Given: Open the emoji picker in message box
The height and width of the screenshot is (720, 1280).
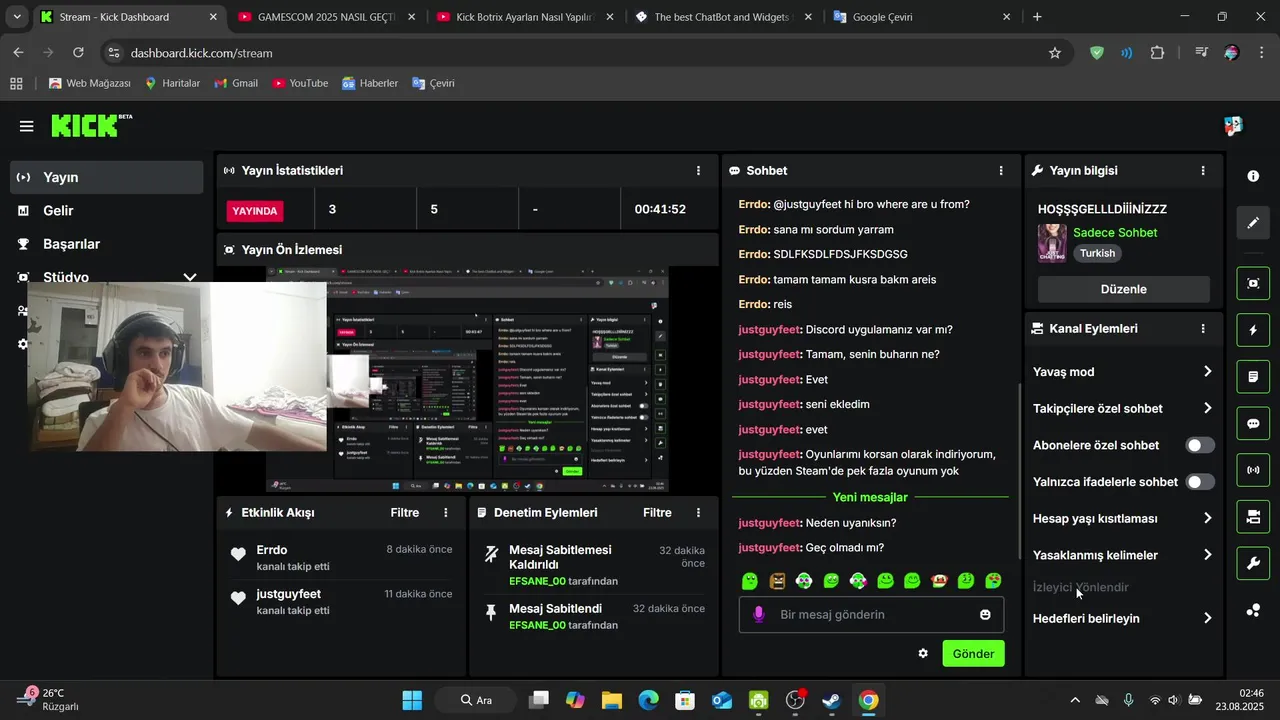Looking at the screenshot, I should tap(985, 615).
